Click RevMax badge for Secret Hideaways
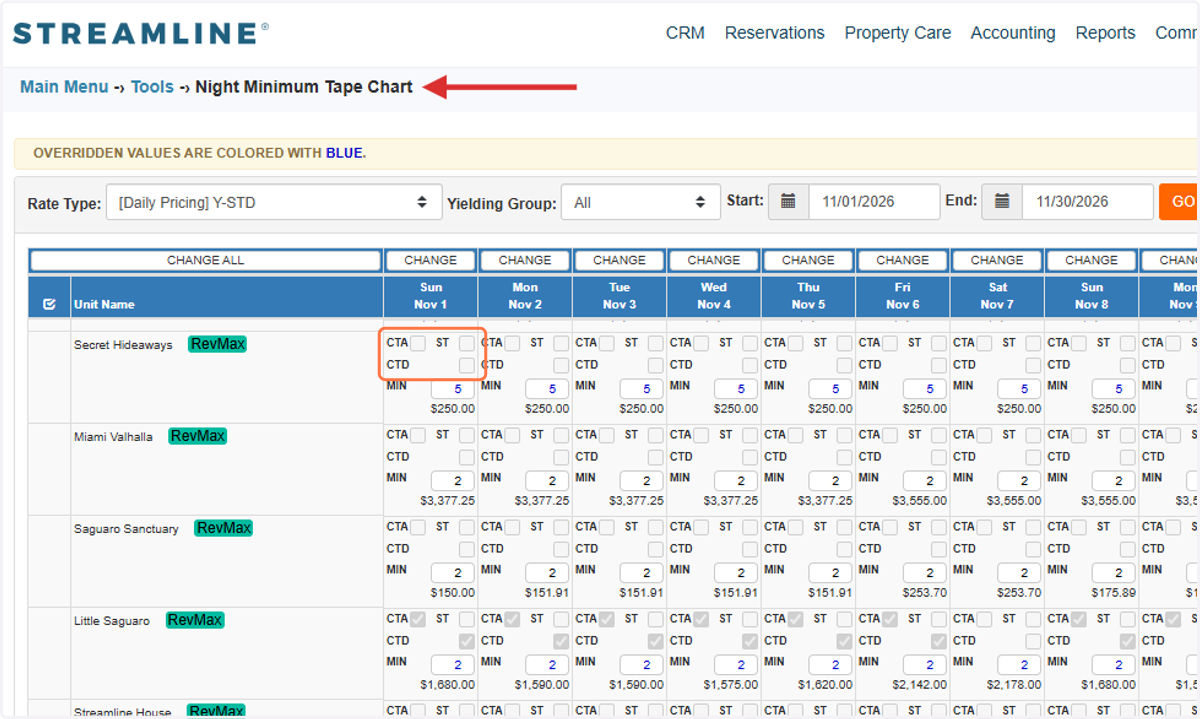 point(217,344)
